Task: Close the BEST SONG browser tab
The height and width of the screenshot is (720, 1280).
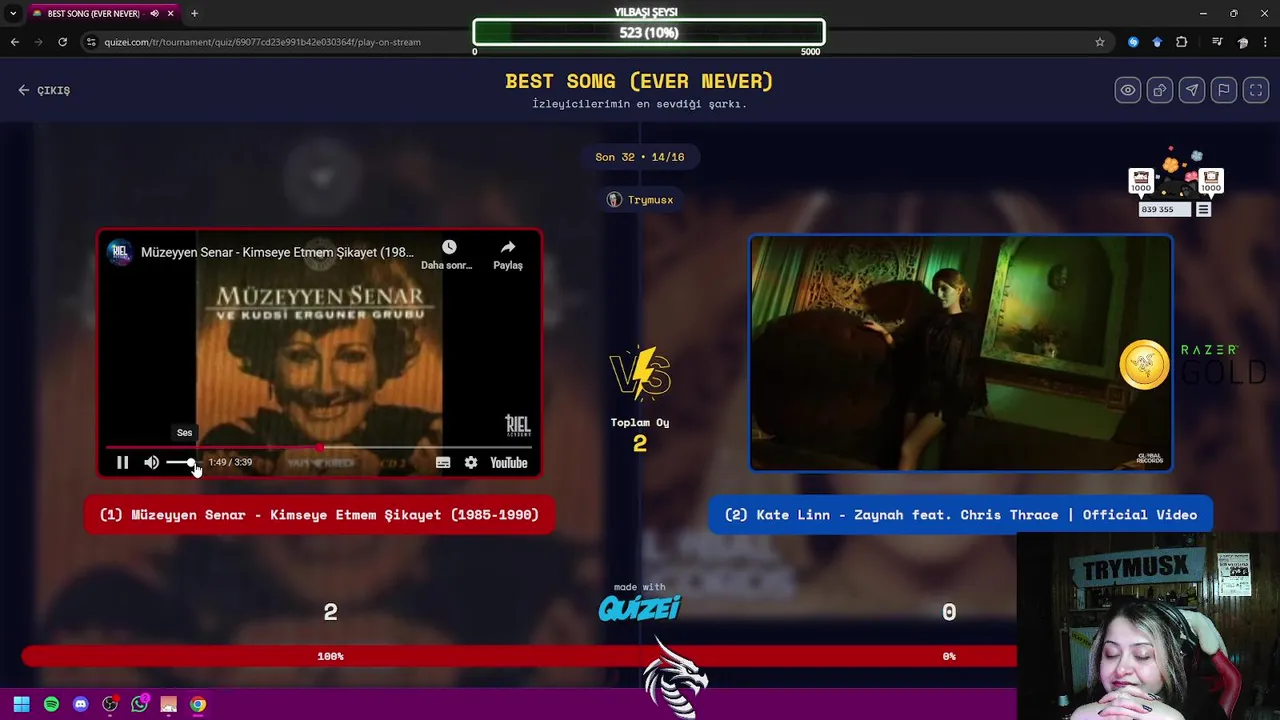Action: (171, 14)
